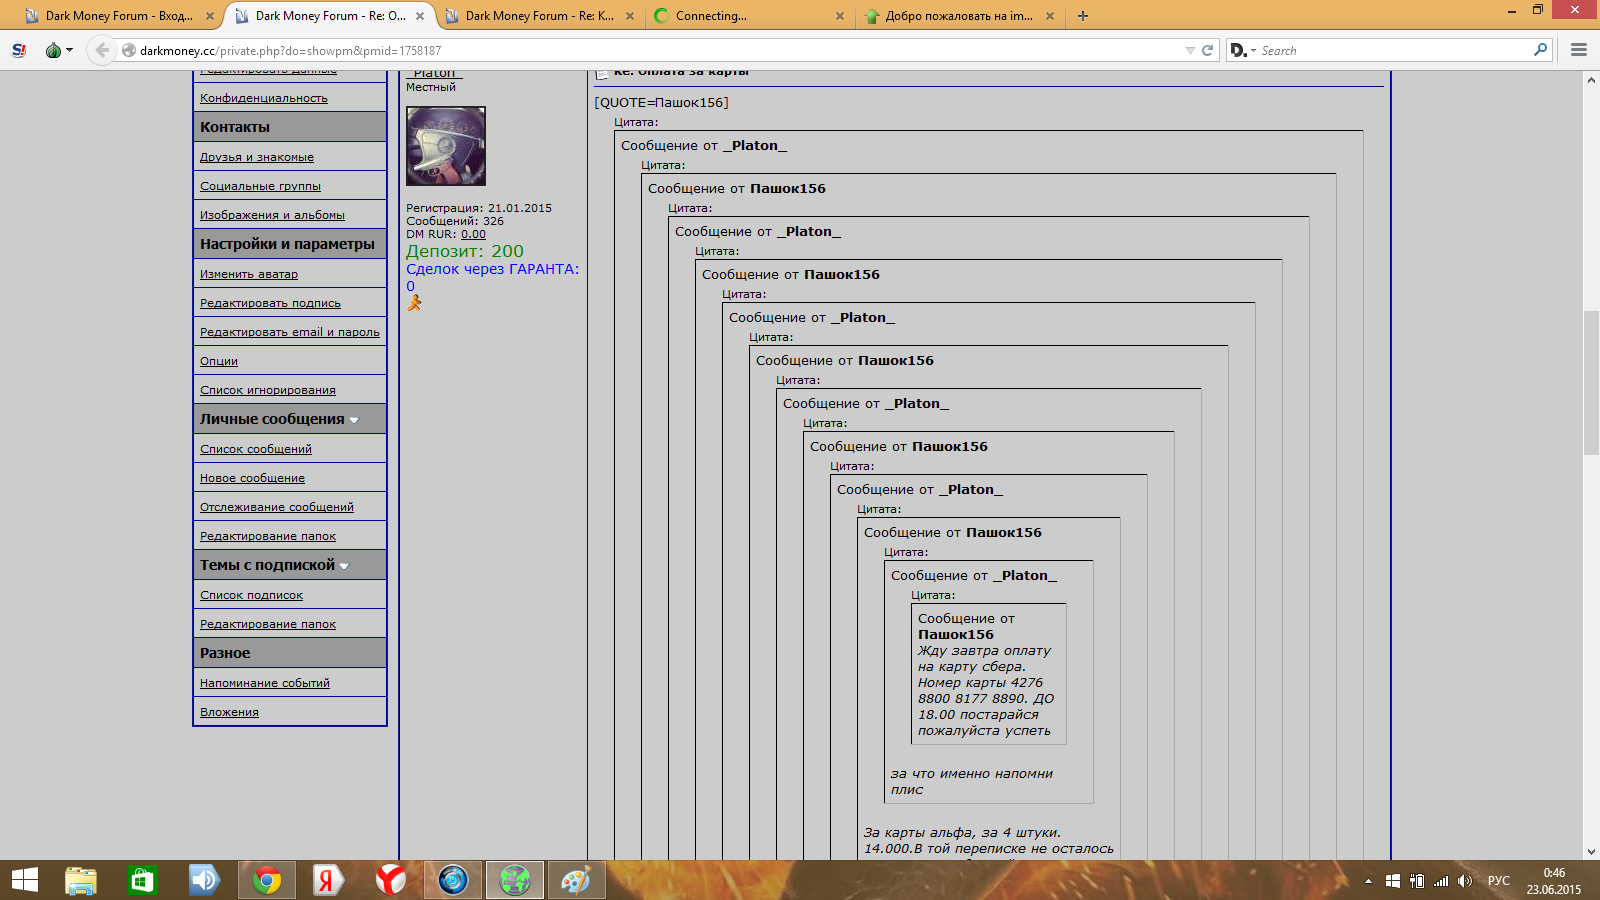Open search engine selector dropdown

(x=1242, y=50)
